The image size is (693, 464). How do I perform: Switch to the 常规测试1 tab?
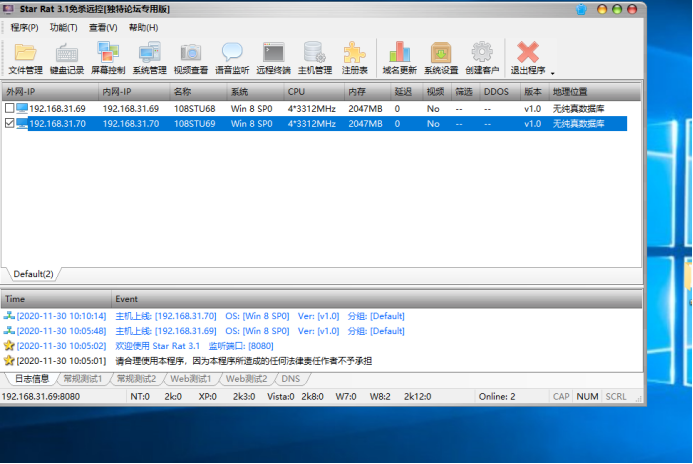tap(83, 379)
